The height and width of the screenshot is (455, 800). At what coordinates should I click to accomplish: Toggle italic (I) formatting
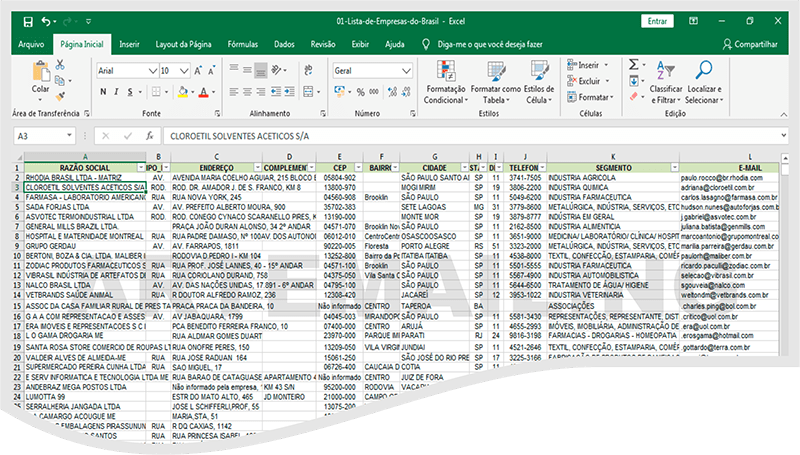click(116, 92)
